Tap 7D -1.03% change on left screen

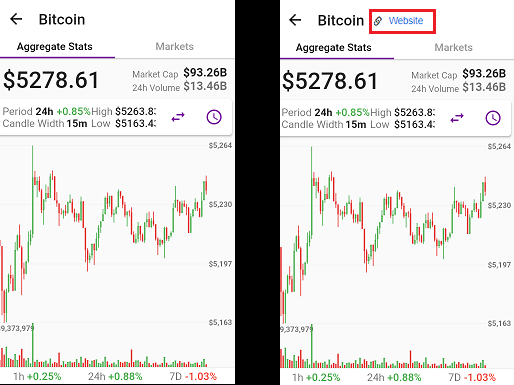point(193,376)
